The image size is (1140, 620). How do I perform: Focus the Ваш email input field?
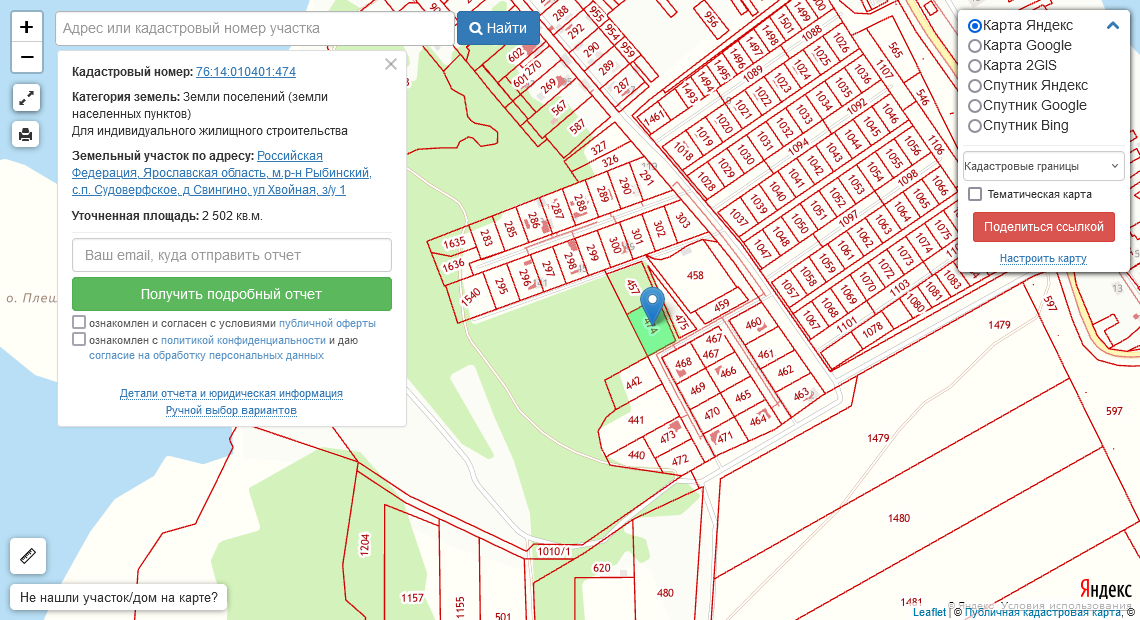[x=232, y=255]
